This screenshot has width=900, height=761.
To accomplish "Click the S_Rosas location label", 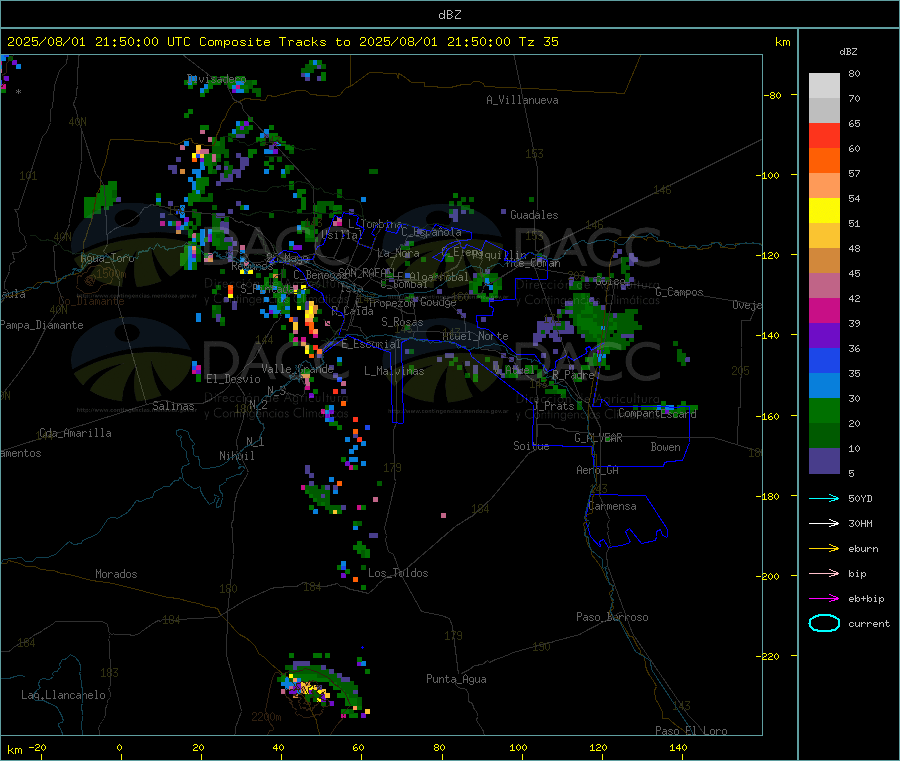I will click(x=402, y=322).
